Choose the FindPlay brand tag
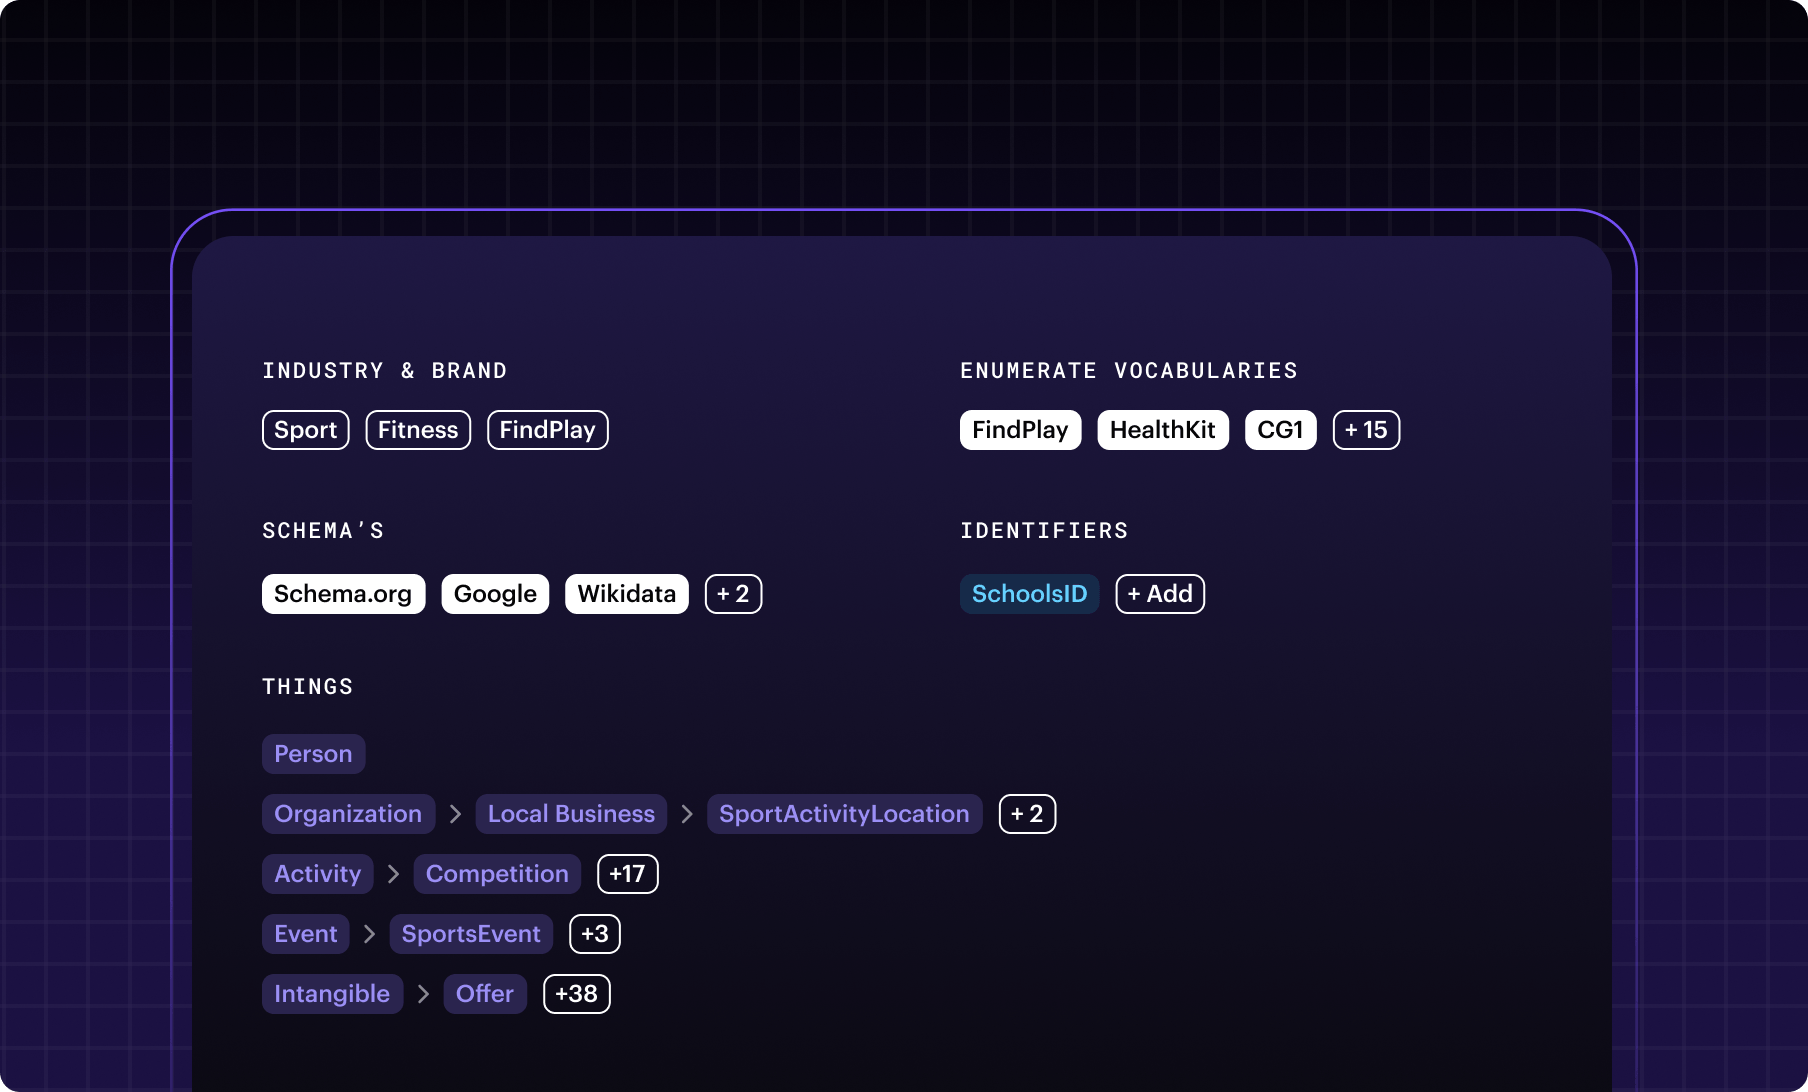This screenshot has width=1808, height=1092. (547, 430)
